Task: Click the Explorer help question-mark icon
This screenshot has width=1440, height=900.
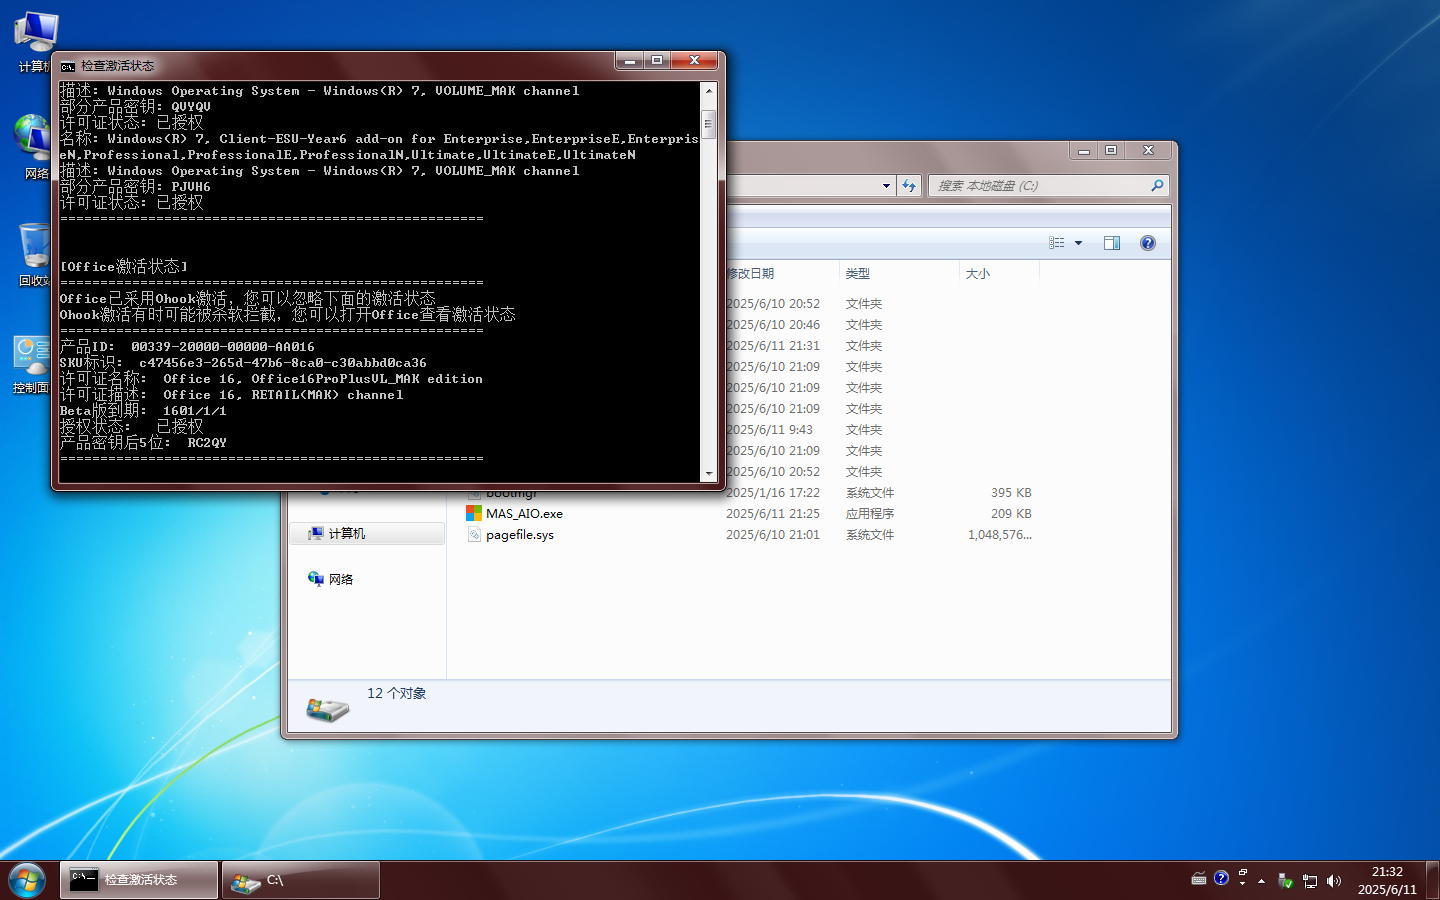Action: pos(1148,243)
